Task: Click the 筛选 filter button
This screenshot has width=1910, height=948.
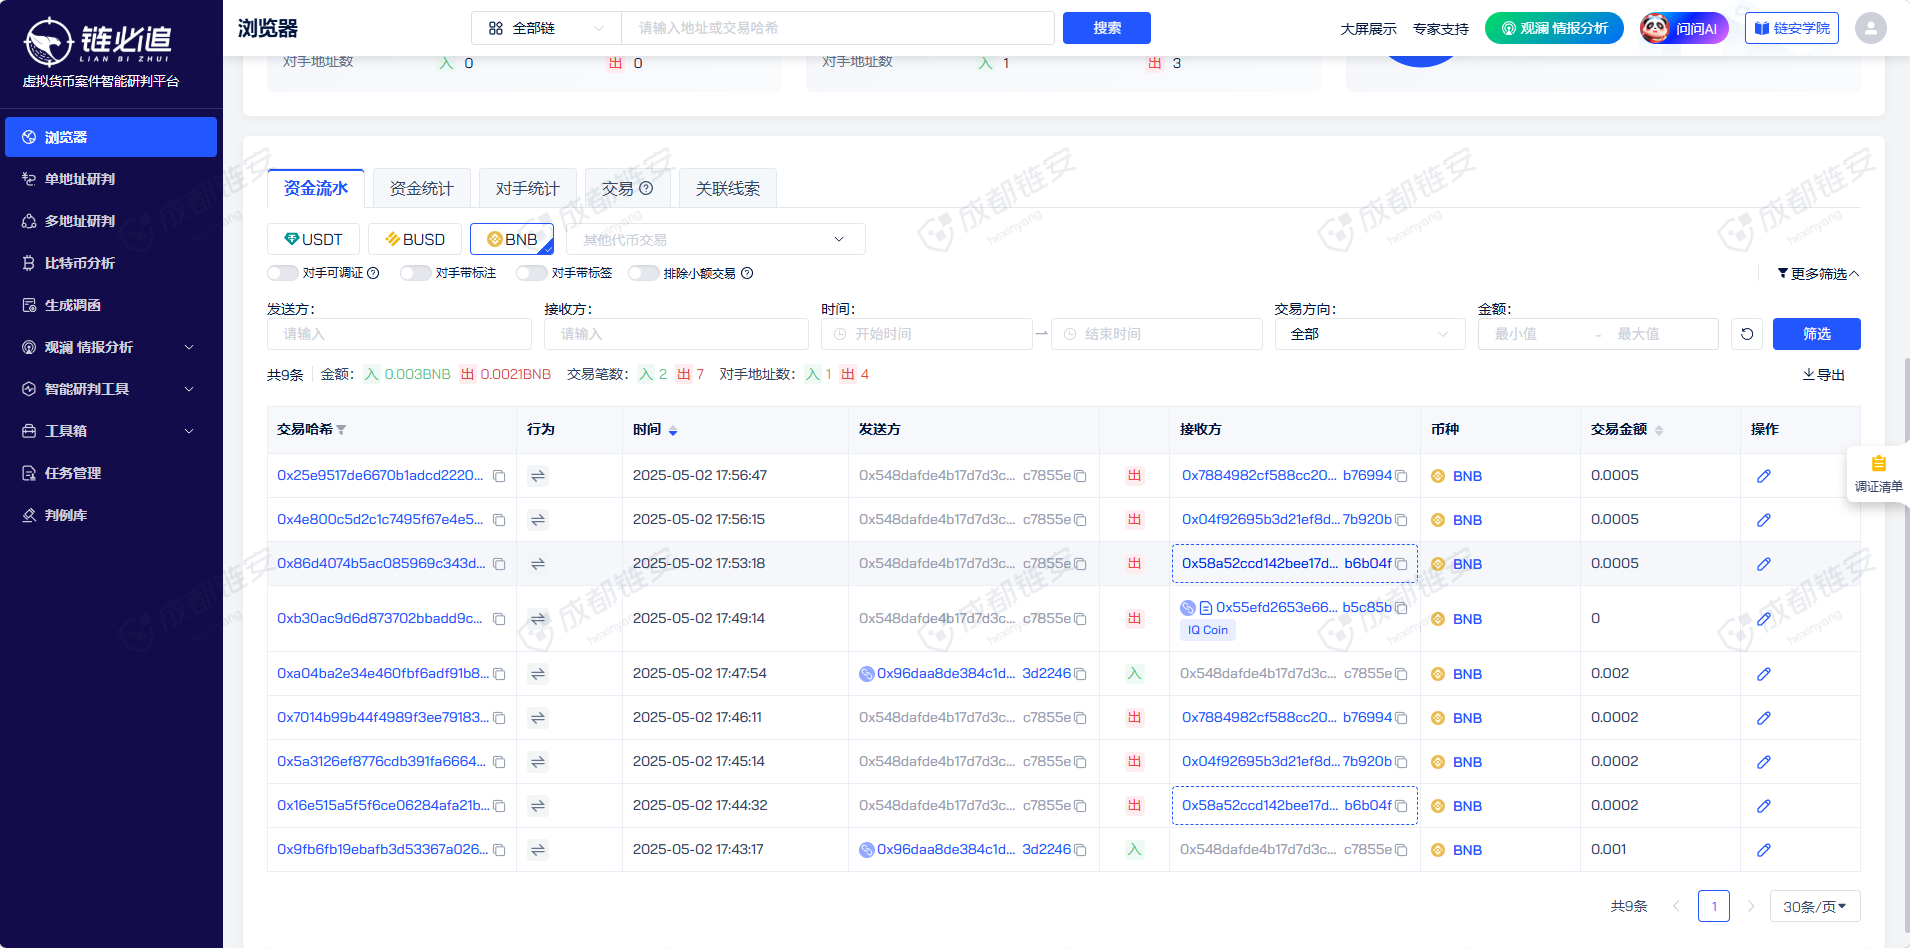Action: click(x=1816, y=334)
